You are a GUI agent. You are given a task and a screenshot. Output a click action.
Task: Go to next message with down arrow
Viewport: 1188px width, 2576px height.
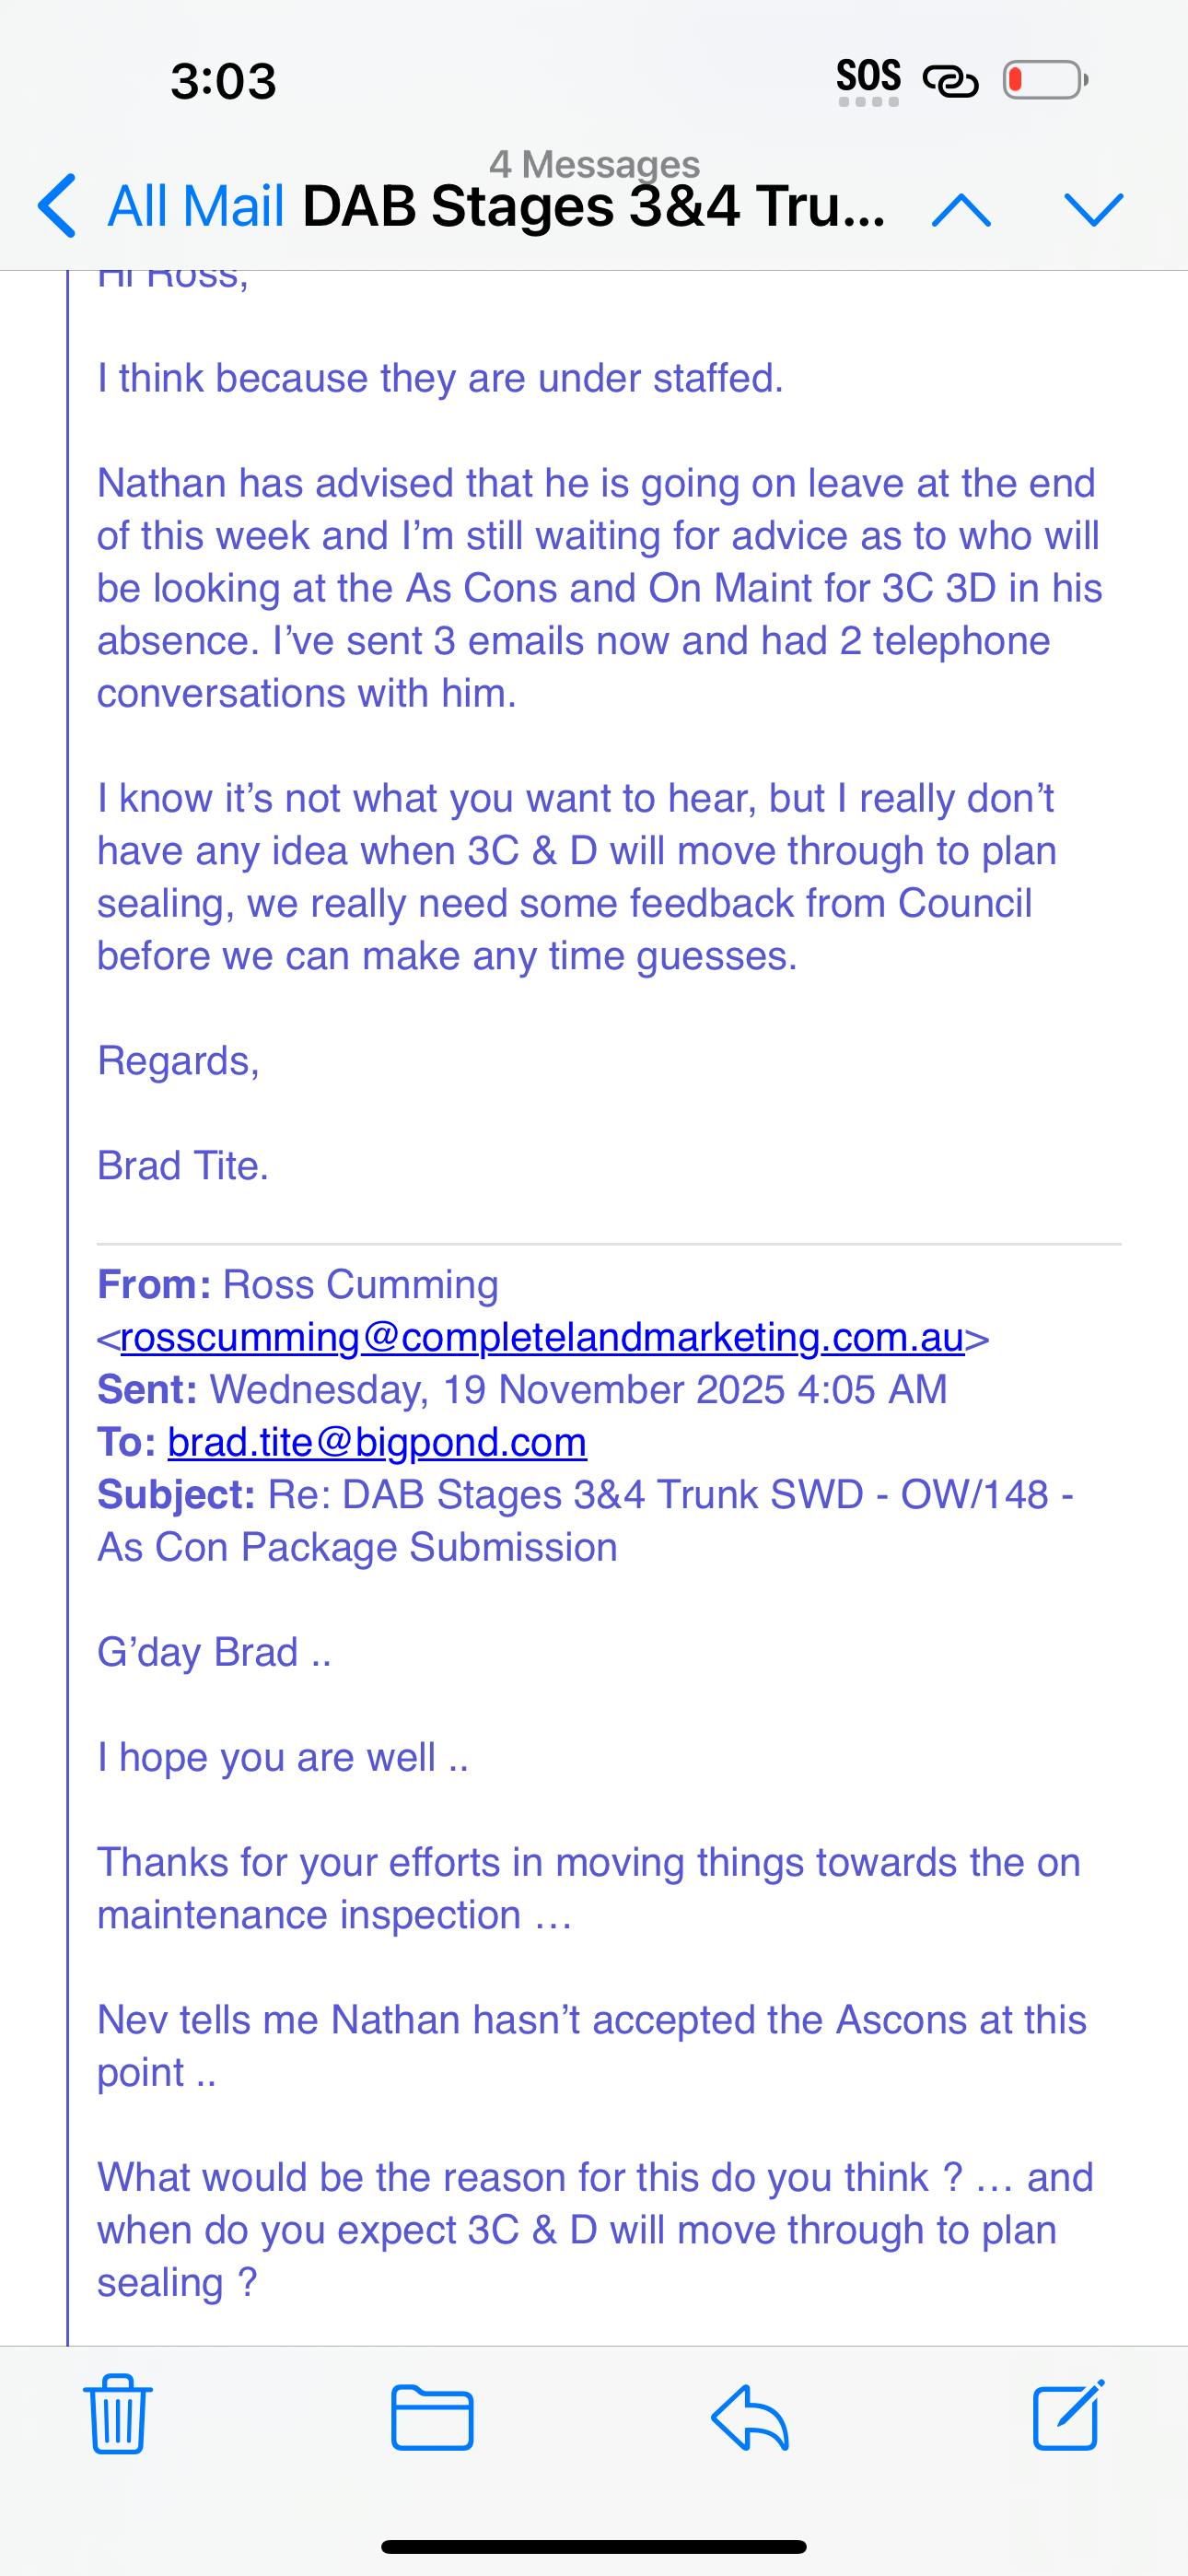[1094, 209]
